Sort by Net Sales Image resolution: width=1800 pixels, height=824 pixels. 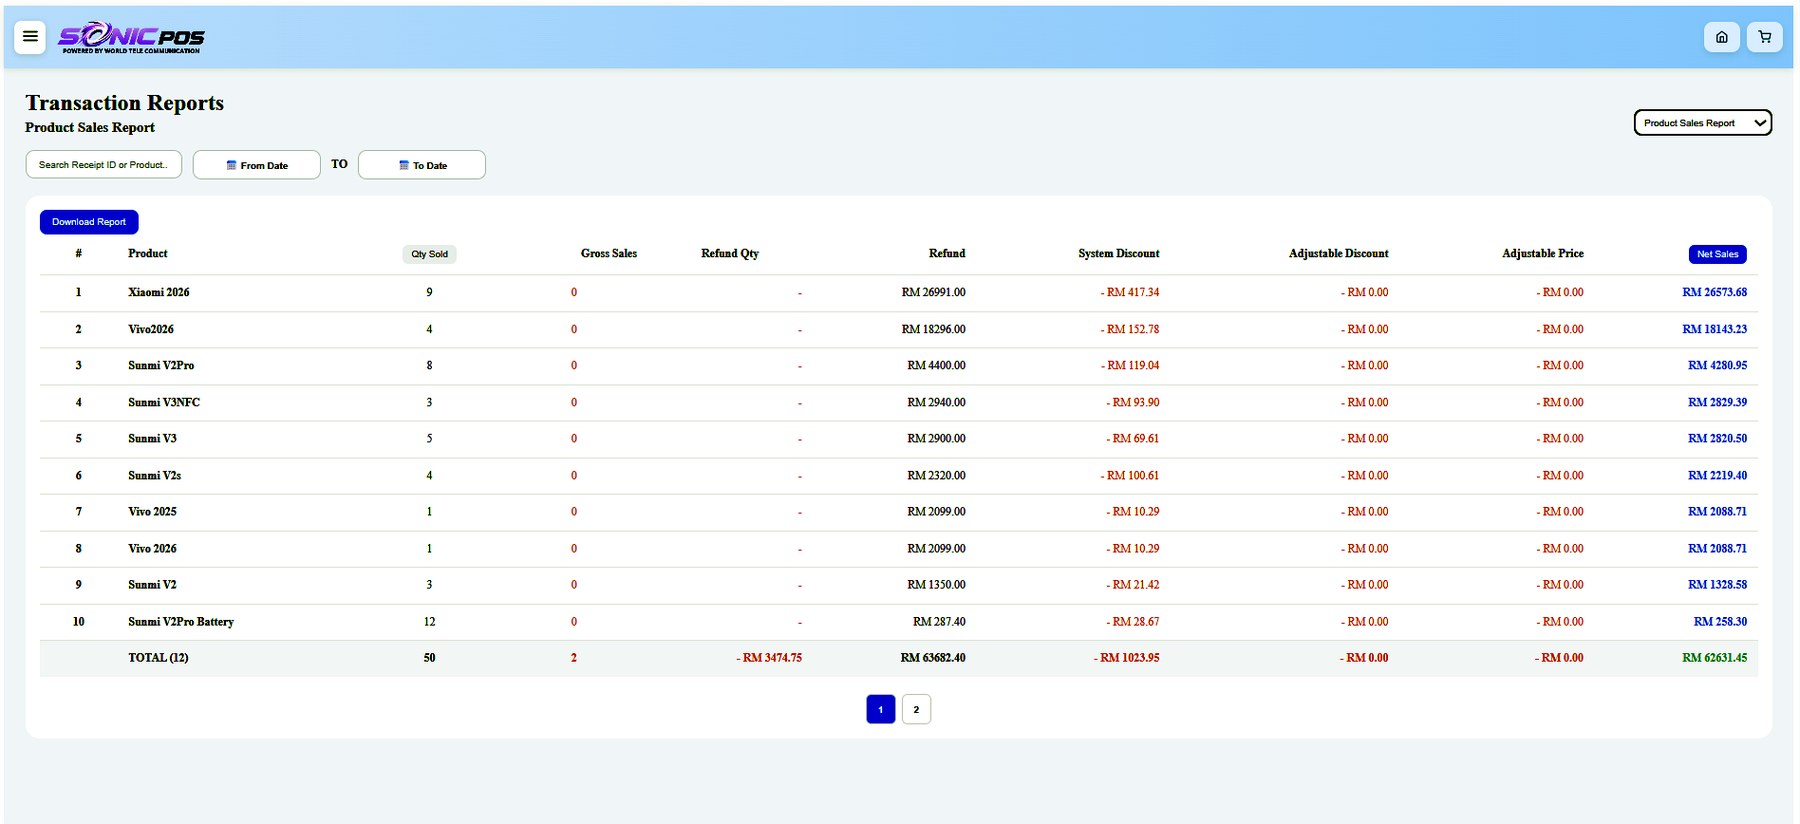(1717, 254)
